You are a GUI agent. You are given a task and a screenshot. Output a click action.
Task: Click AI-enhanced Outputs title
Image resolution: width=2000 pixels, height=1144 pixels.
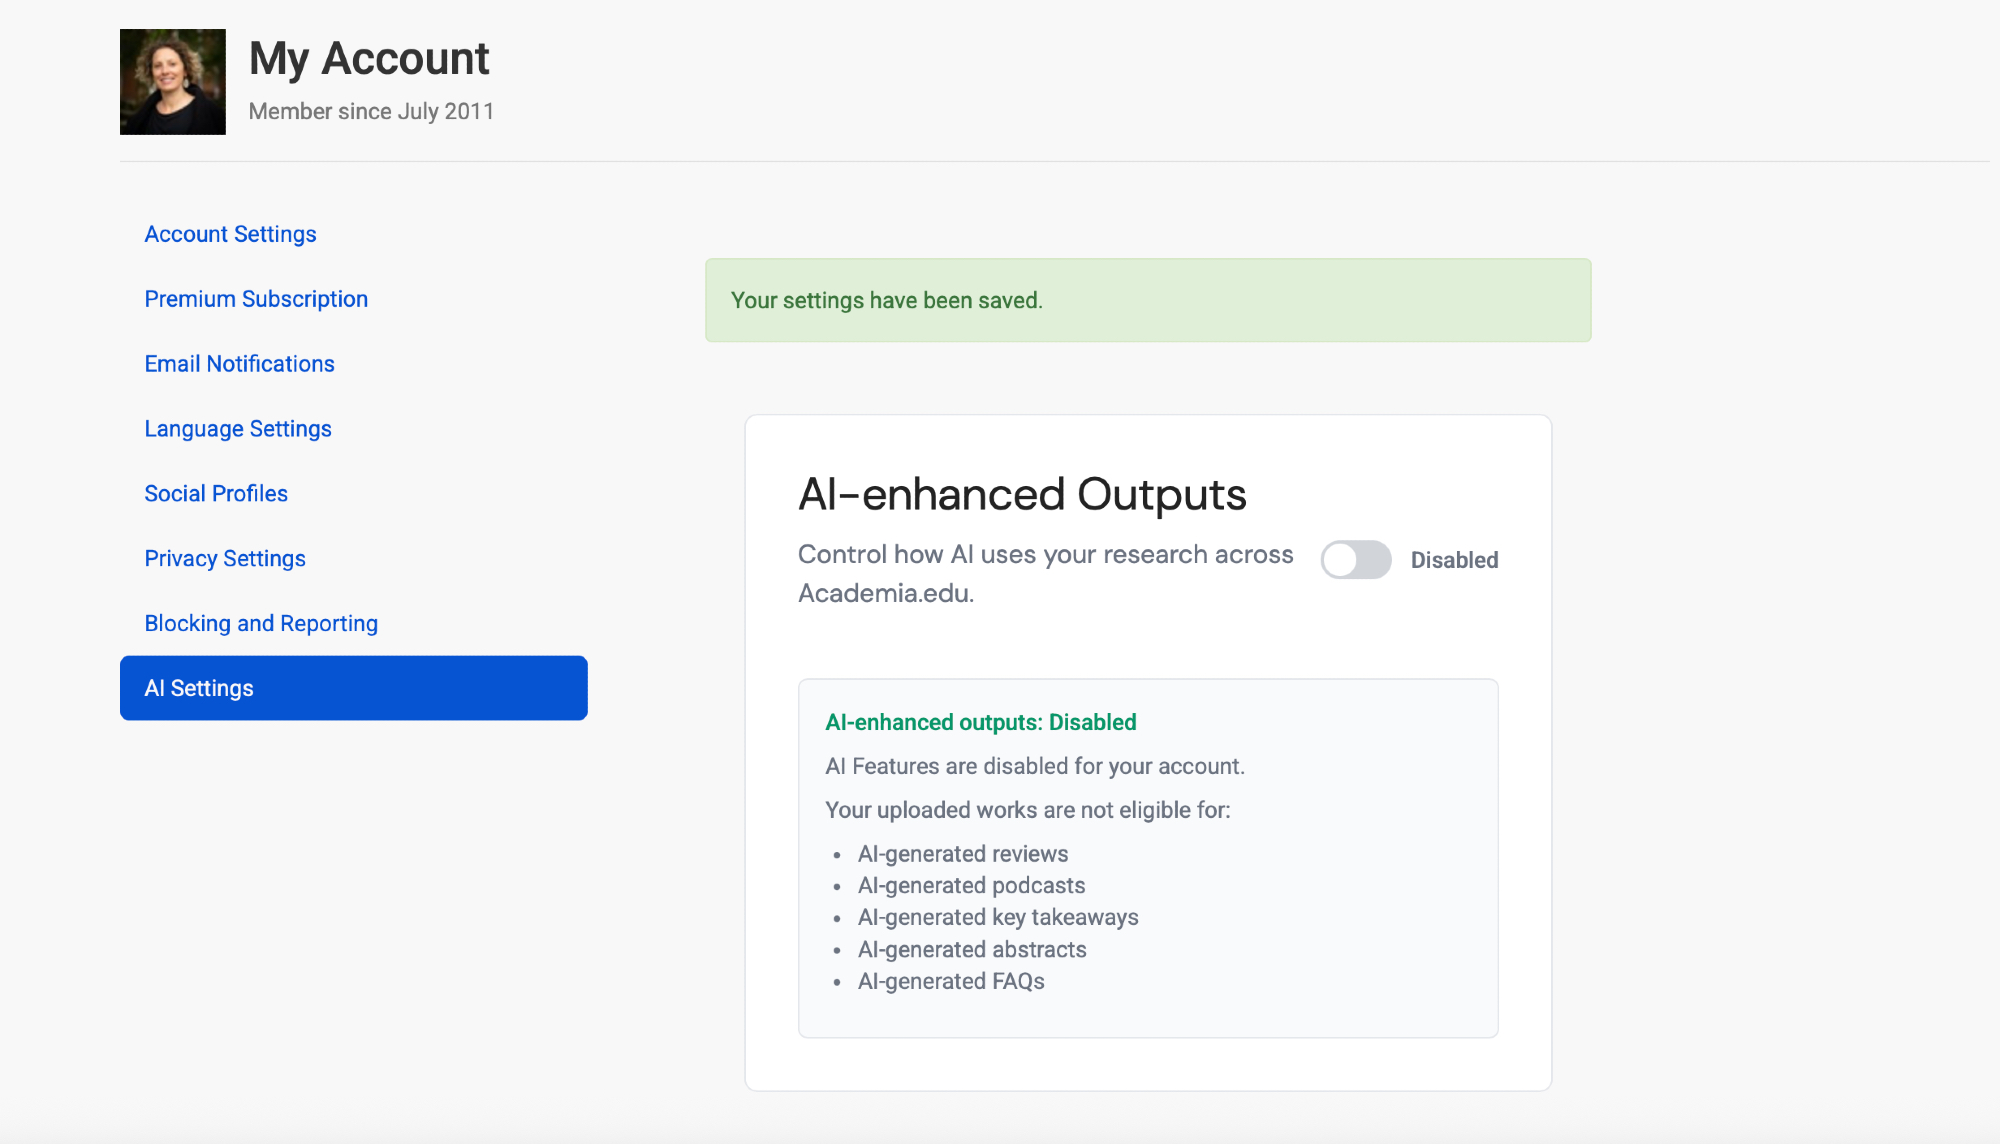click(x=1022, y=494)
